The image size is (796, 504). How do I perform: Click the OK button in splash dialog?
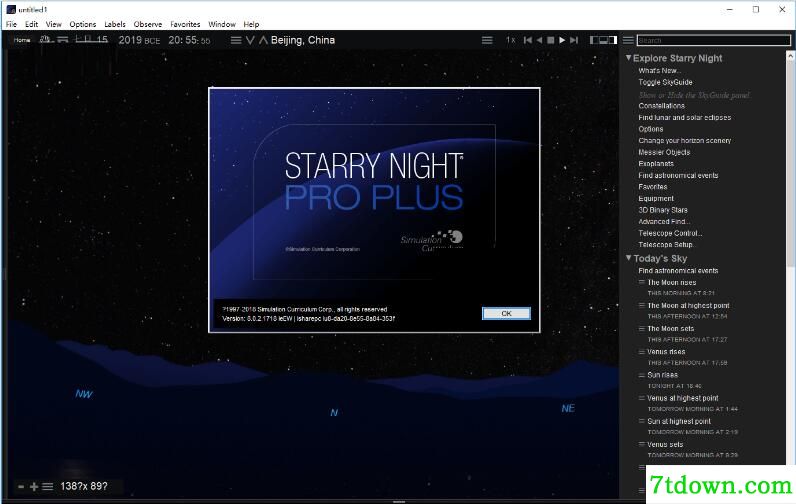(x=506, y=314)
